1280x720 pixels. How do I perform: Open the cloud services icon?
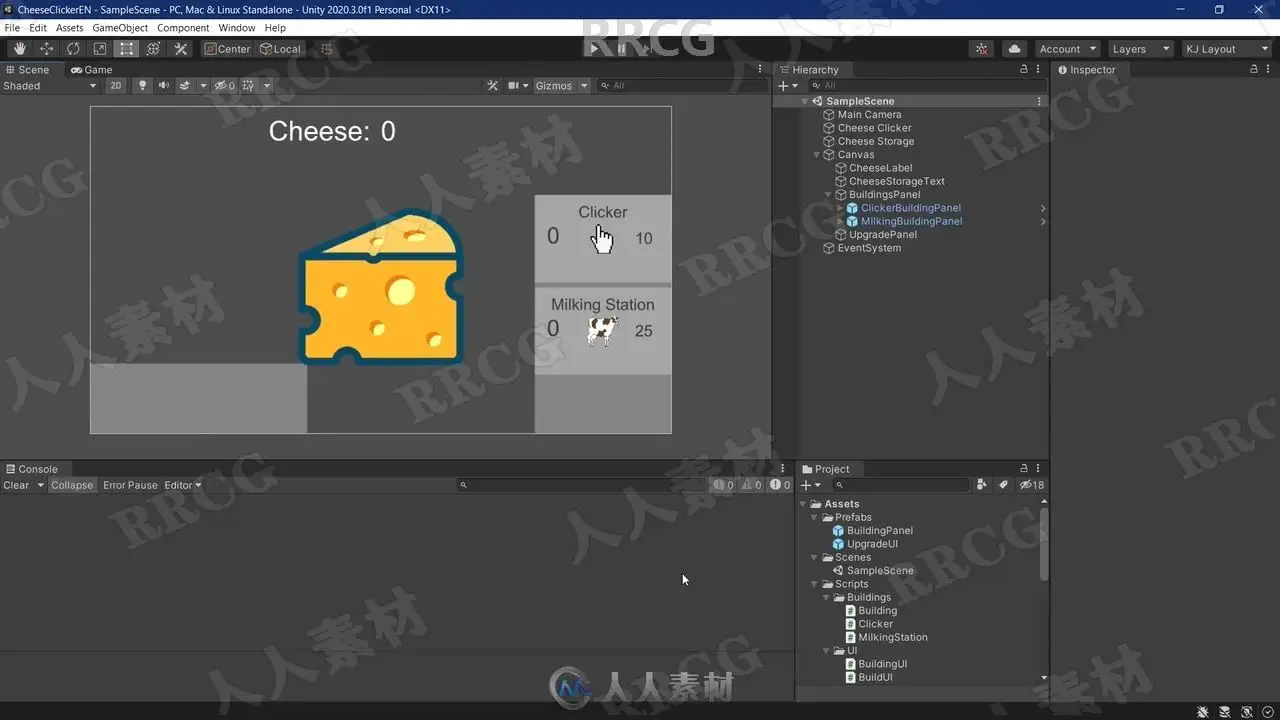click(1015, 49)
